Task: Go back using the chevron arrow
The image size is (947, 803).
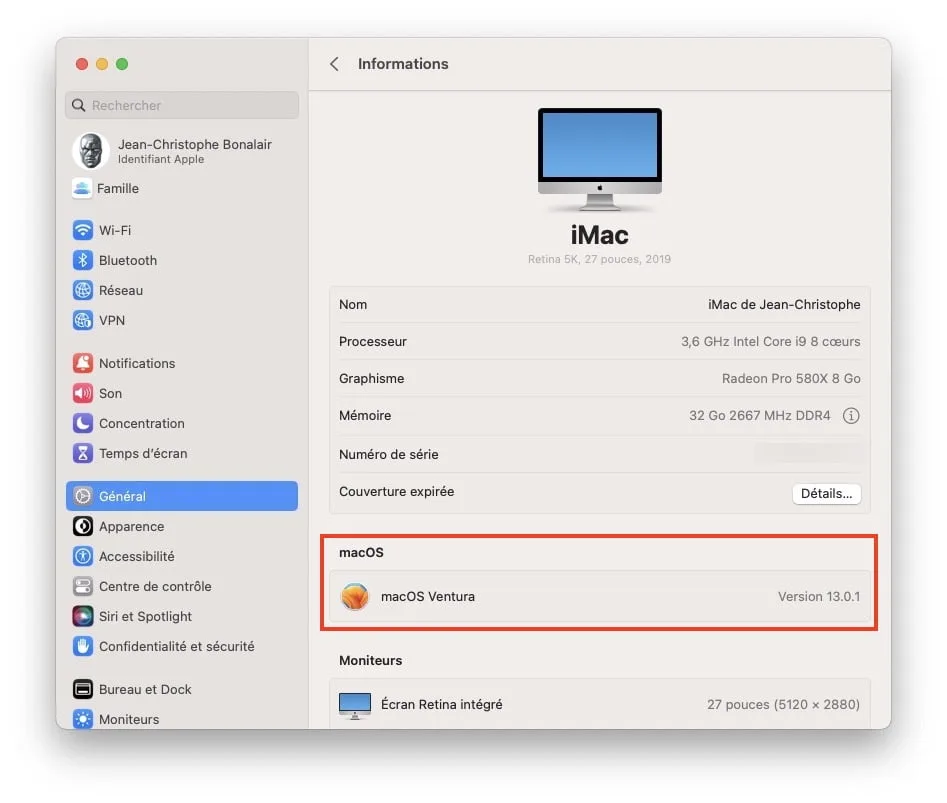Action: coord(335,64)
